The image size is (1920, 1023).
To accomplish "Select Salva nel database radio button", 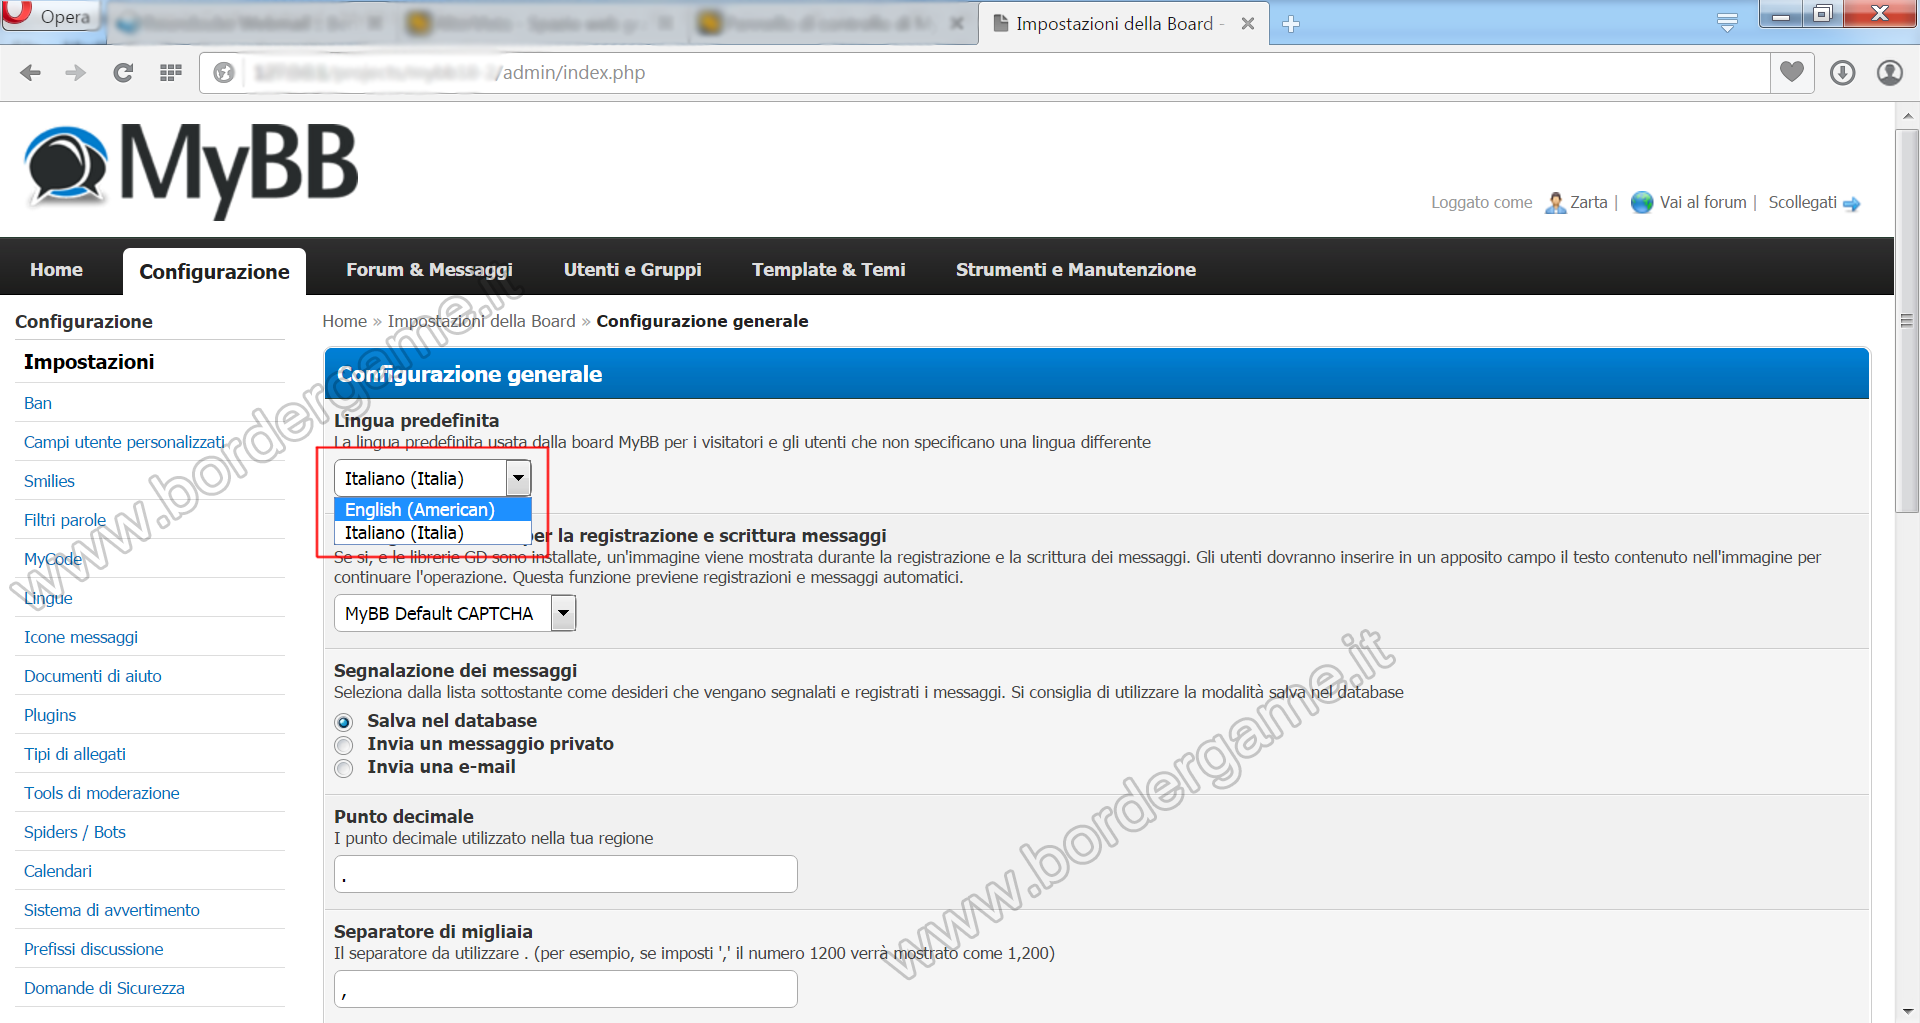I will (x=344, y=722).
